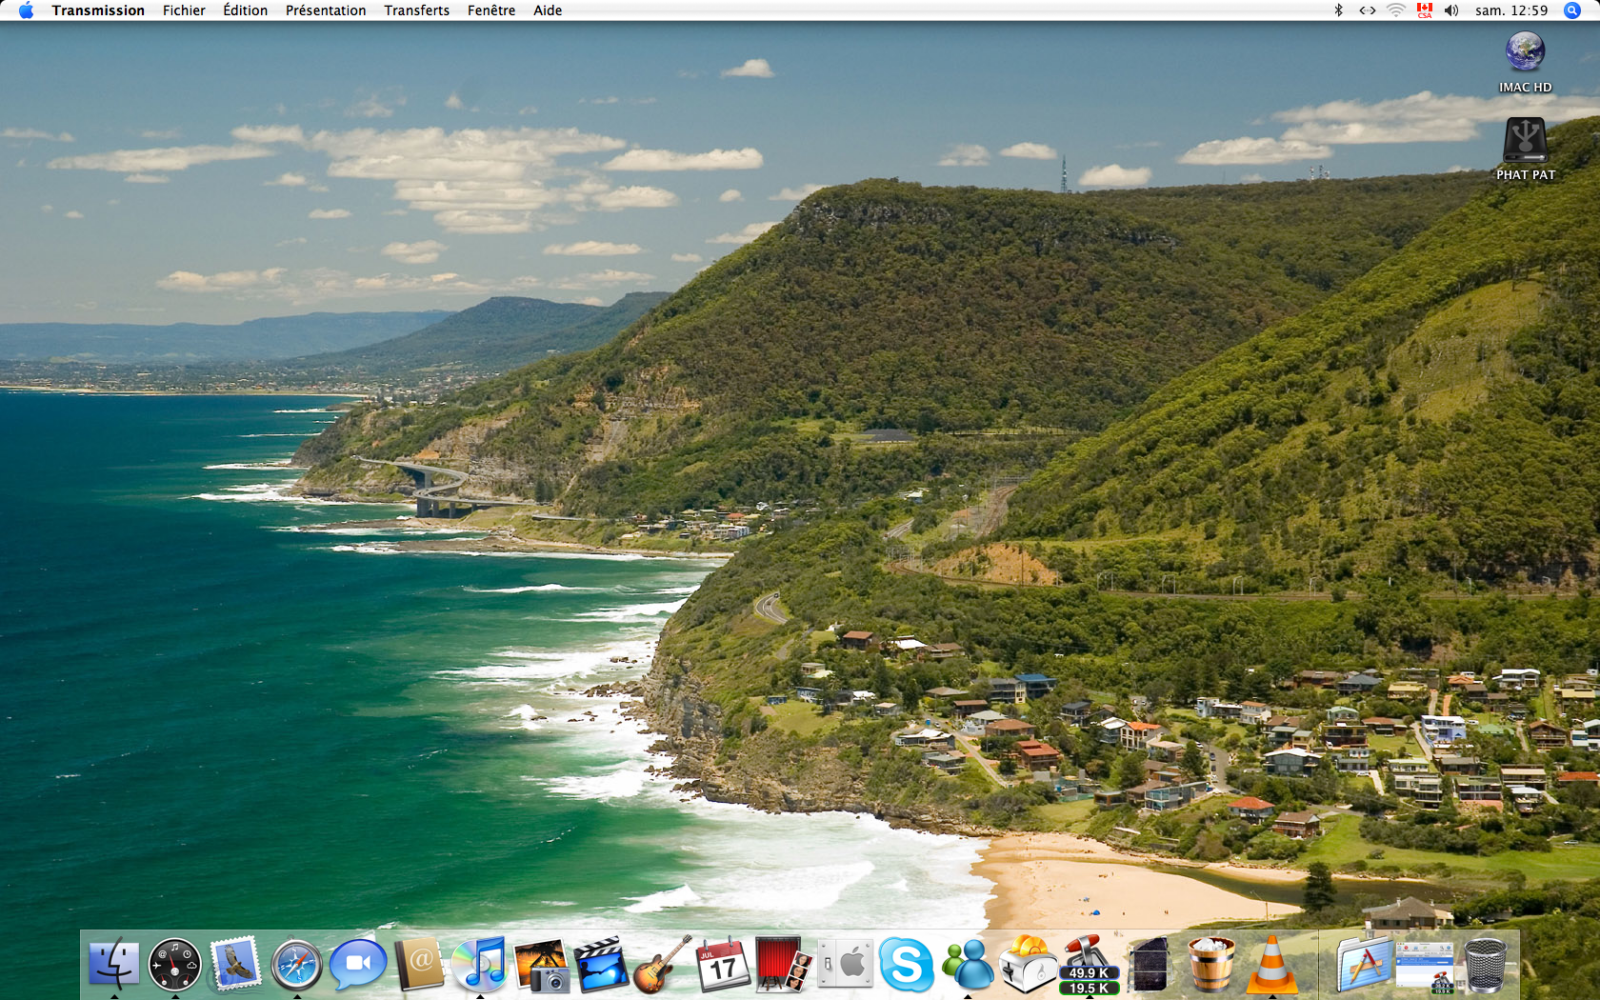Launch Photo Booth from the Dock
This screenshot has height=1000, width=1600.
click(x=784, y=965)
